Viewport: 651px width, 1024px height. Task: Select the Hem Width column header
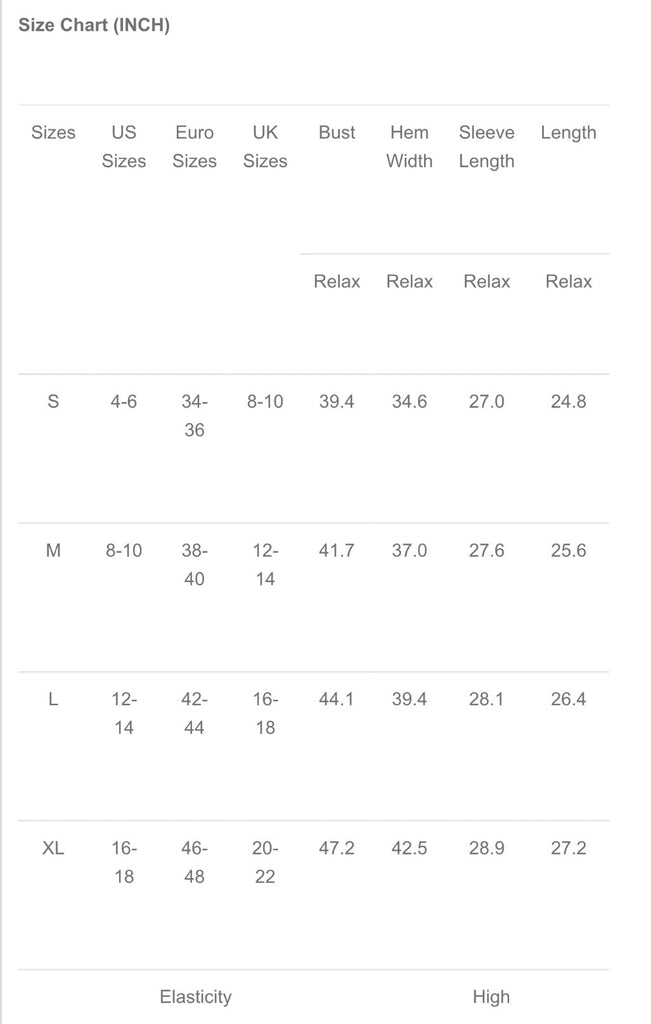click(x=409, y=147)
